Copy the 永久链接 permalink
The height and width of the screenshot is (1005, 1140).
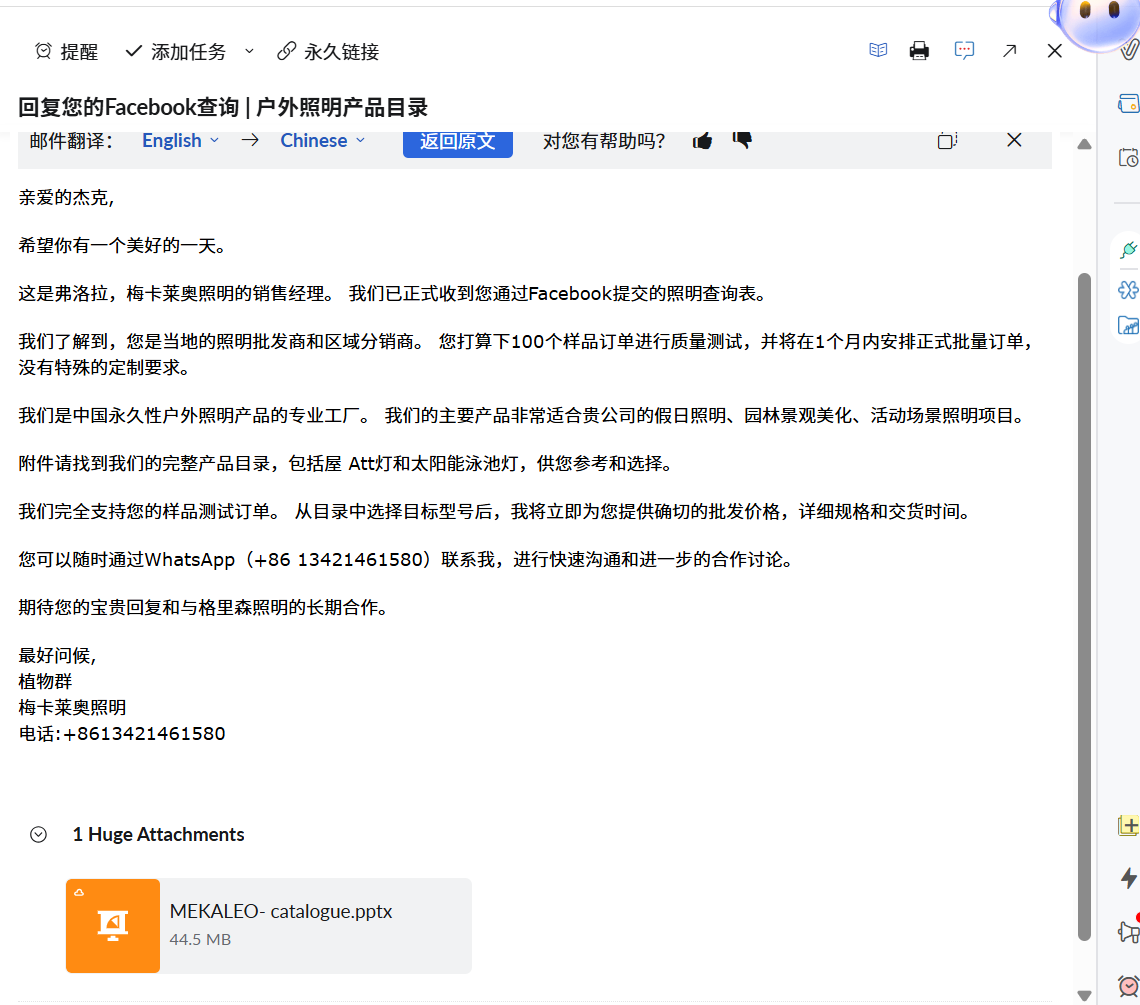click(328, 52)
